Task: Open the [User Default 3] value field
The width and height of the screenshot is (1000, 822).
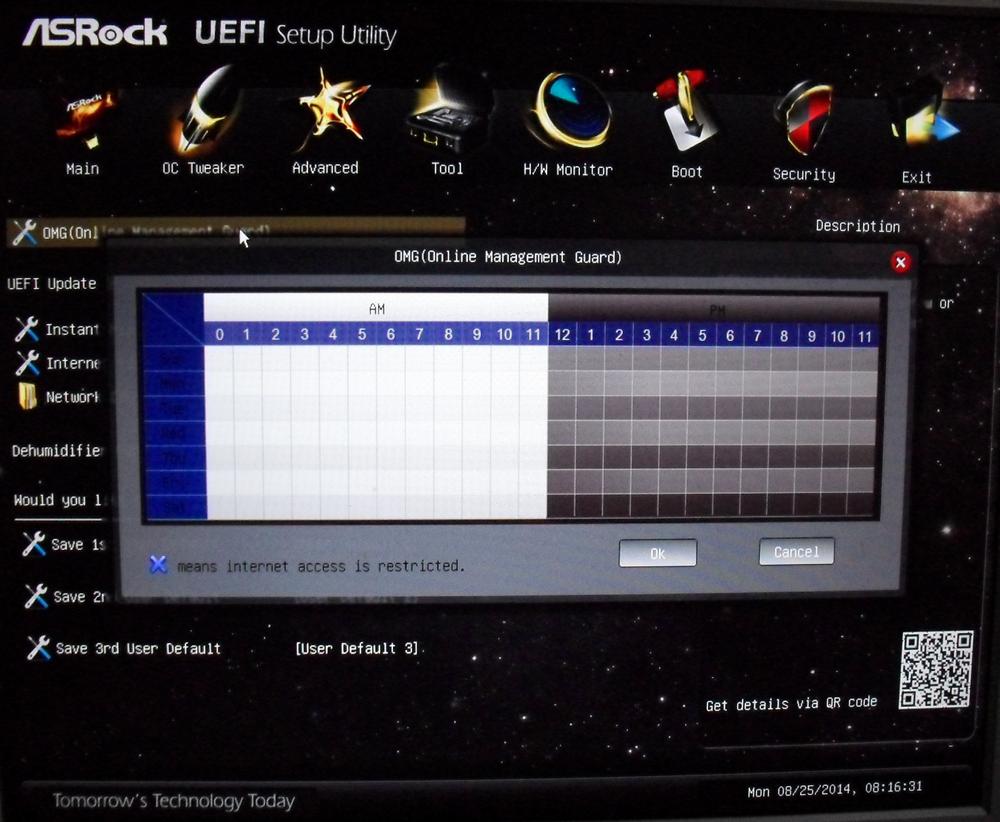Action: (357, 649)
